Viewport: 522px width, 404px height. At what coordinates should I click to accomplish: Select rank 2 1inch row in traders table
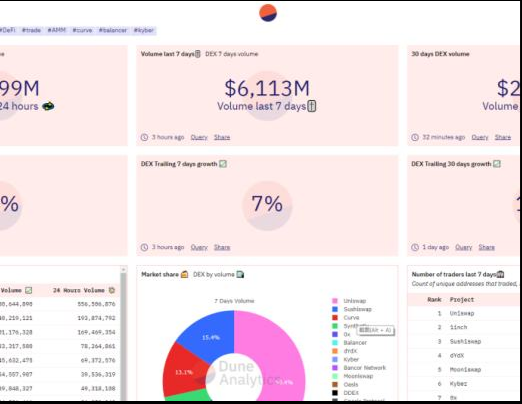click(463, 327)
